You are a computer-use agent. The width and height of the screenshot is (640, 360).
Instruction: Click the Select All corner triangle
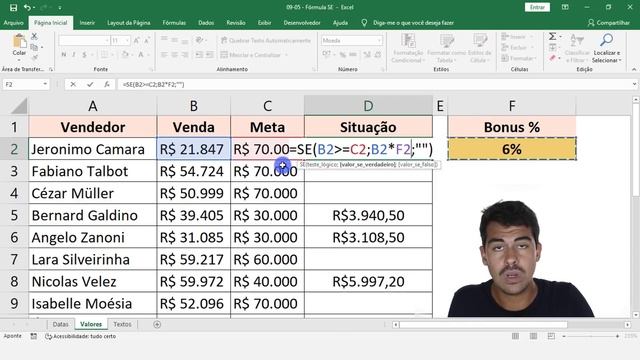19,106
